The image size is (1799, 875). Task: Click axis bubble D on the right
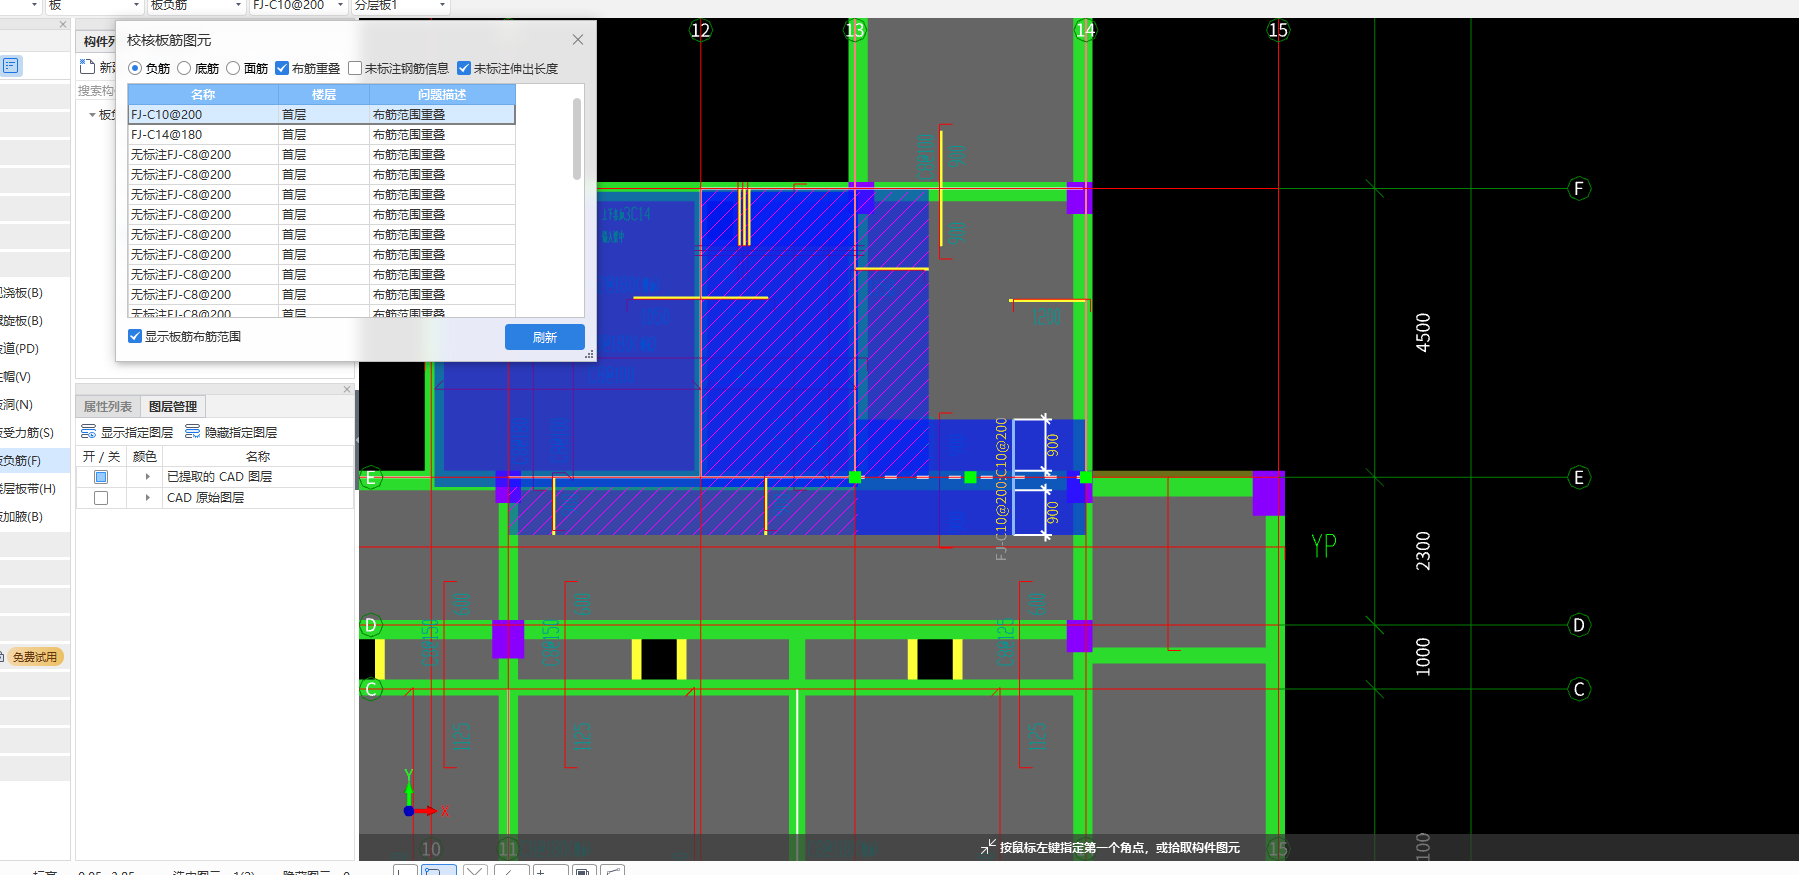[x=1579, y=625]
